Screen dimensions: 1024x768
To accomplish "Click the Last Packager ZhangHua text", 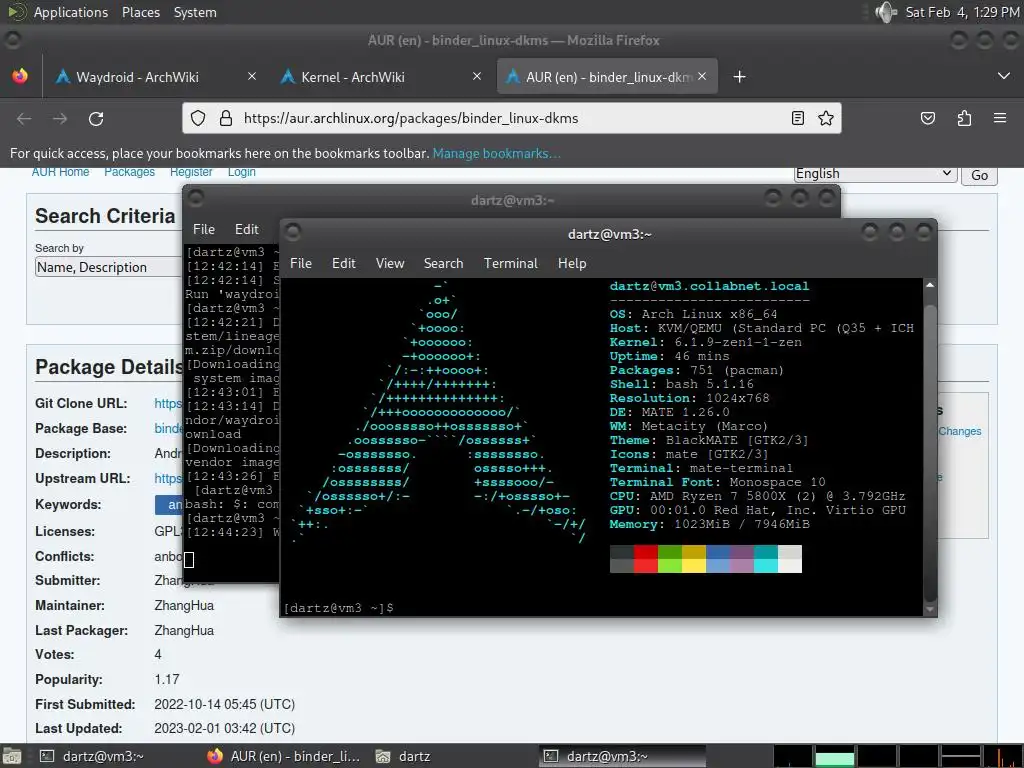I will point(184,630).
